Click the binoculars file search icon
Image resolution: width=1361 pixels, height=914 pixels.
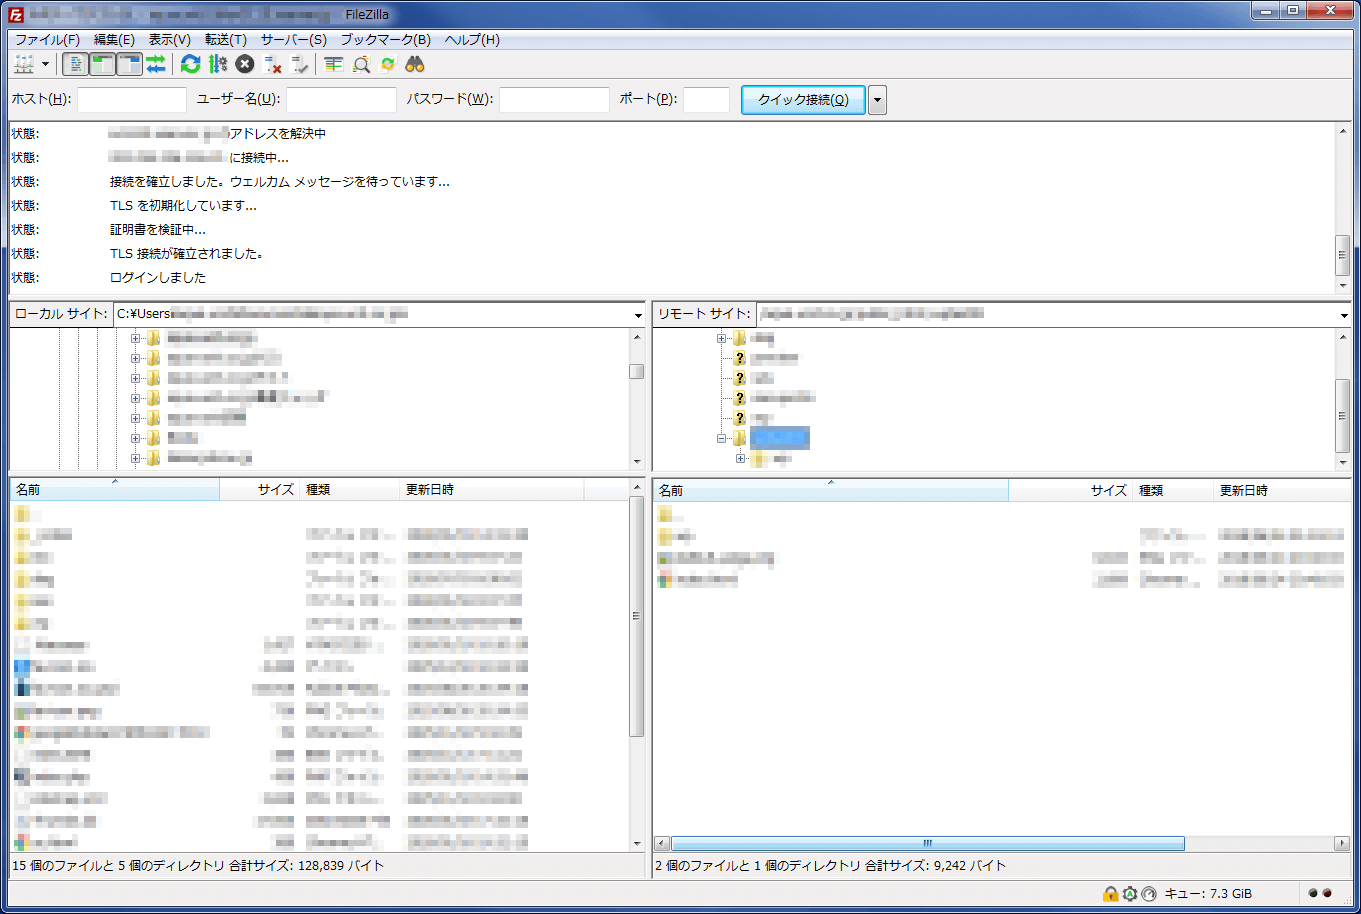415,65
